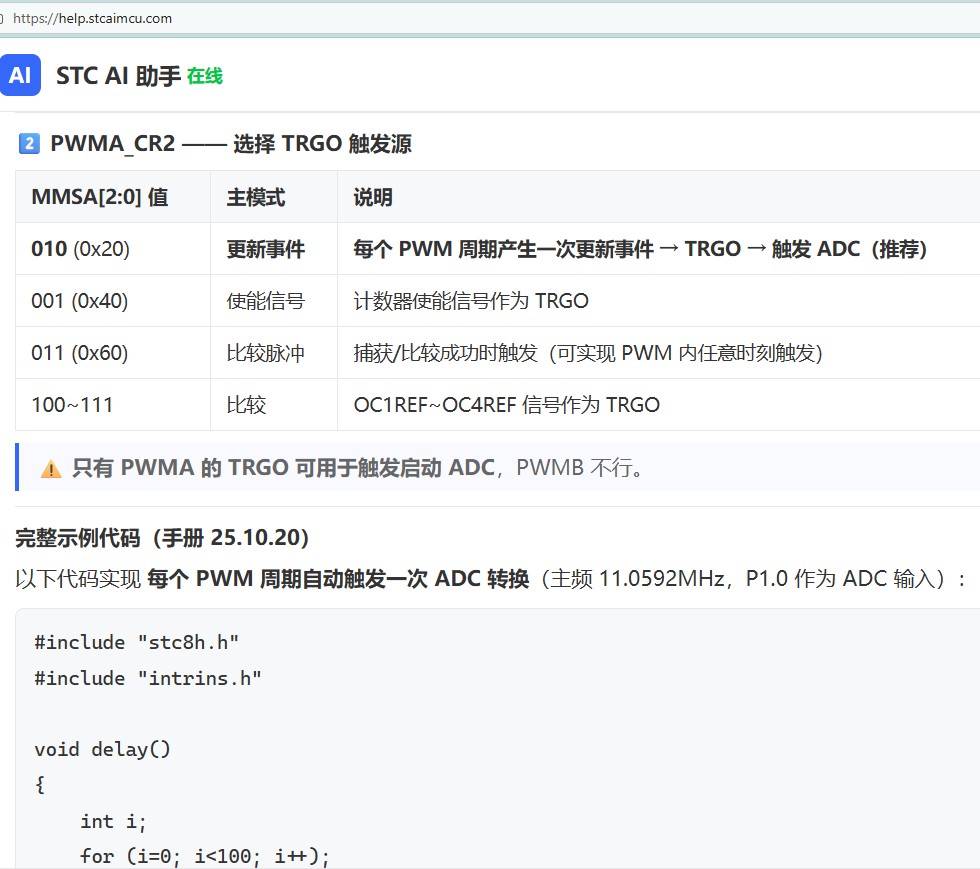The image size is (980, 869).
Task: Click the 'PWMA_CR2 —— 选择 TRGO 触发源' heading
Action: pos(231,143)
